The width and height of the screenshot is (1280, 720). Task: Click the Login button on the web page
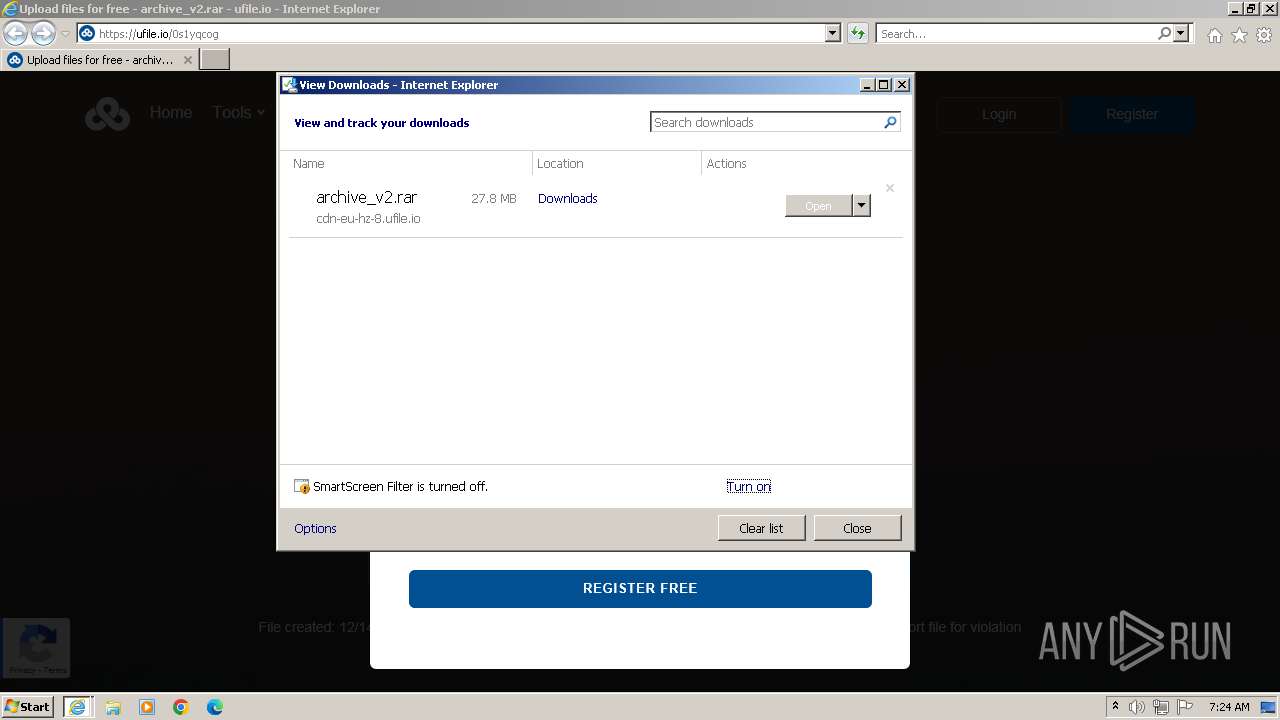click(x=999, y=114)
